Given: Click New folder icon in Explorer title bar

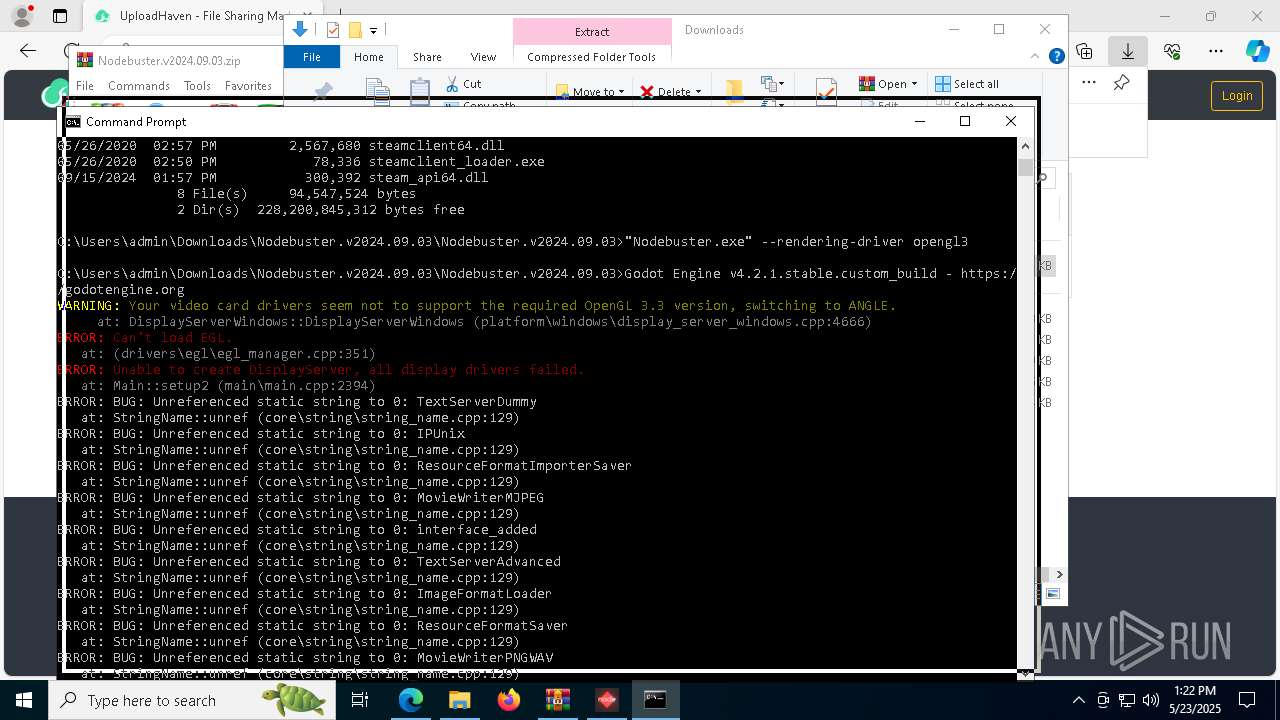Looking at the screenshot, I should pyautogui.click(x=354, y=30).
